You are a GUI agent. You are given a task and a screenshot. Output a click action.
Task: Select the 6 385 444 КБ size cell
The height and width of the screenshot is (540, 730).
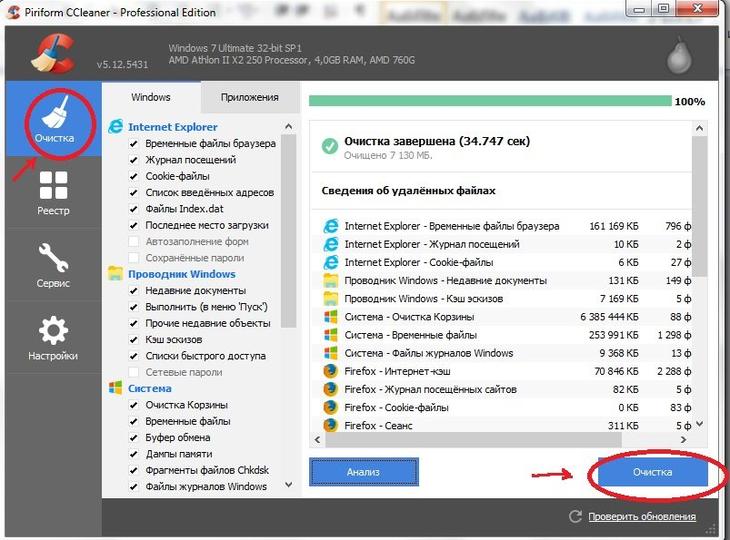point(609,317)
